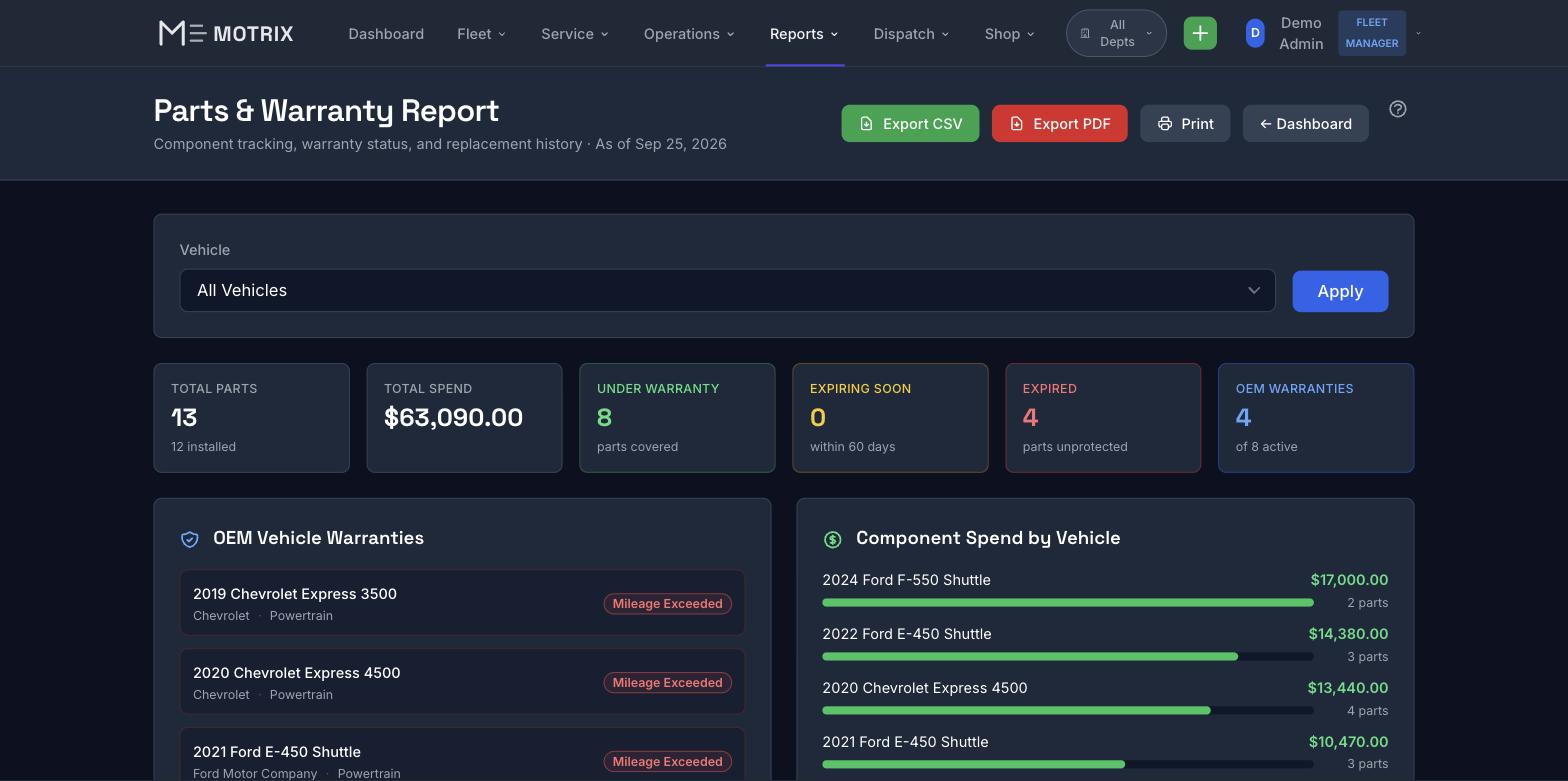Click the Fleet Manager role badge
The height and width of the screenshot is (781, 1568).
point(1371,33)
